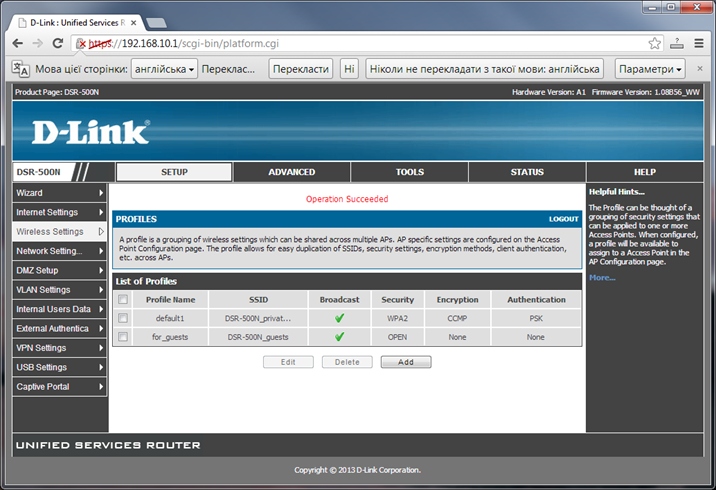Screen dimensions: 716x490
Task: Click the browser back arrow
Action: click(x=16, y=43)
